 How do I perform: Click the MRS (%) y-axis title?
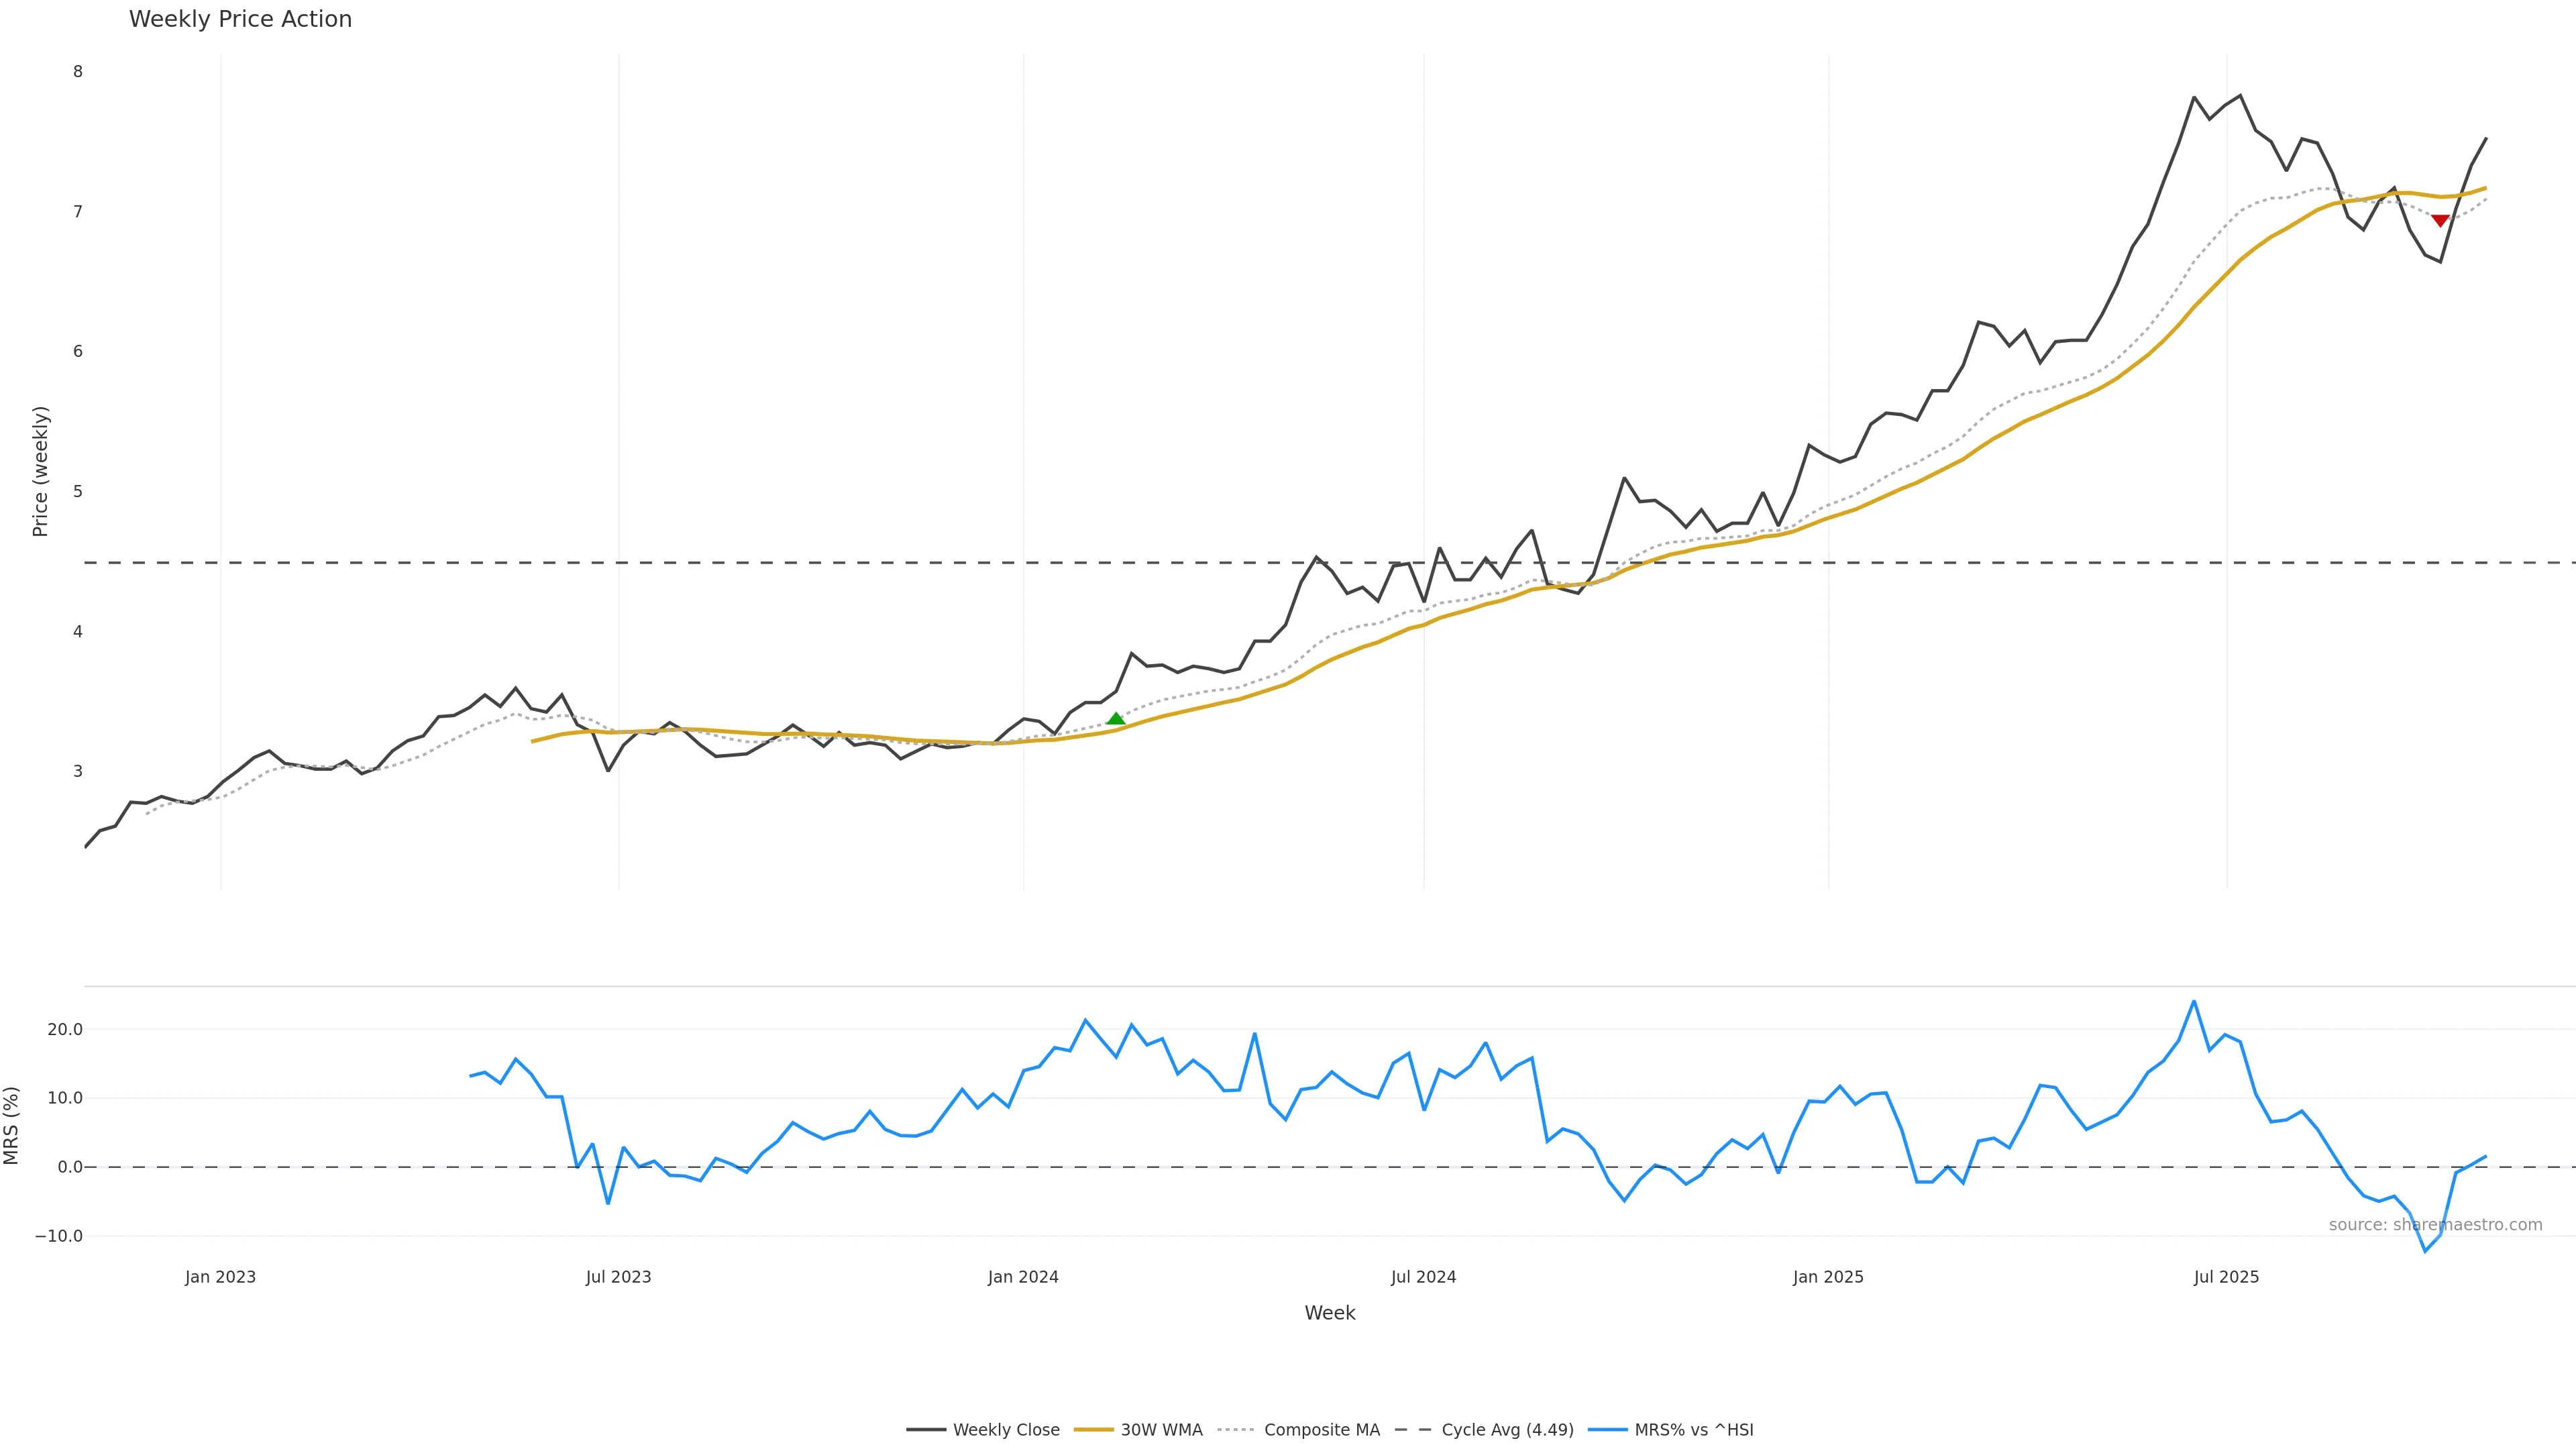coord(12,1125)
